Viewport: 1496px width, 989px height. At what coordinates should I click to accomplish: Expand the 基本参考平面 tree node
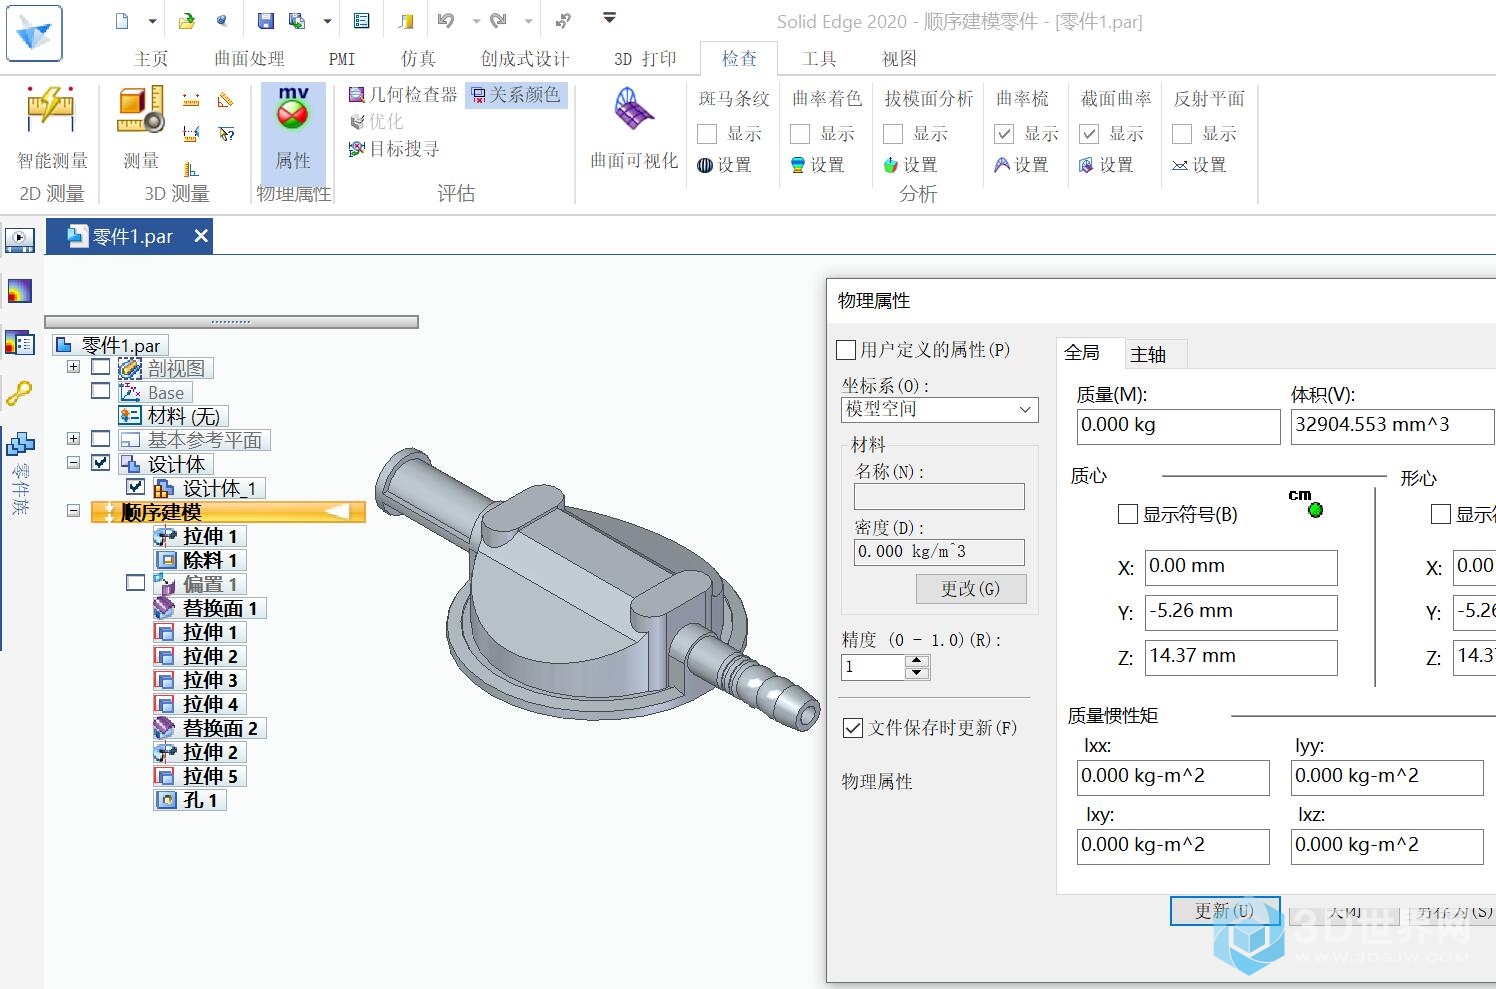73,439
